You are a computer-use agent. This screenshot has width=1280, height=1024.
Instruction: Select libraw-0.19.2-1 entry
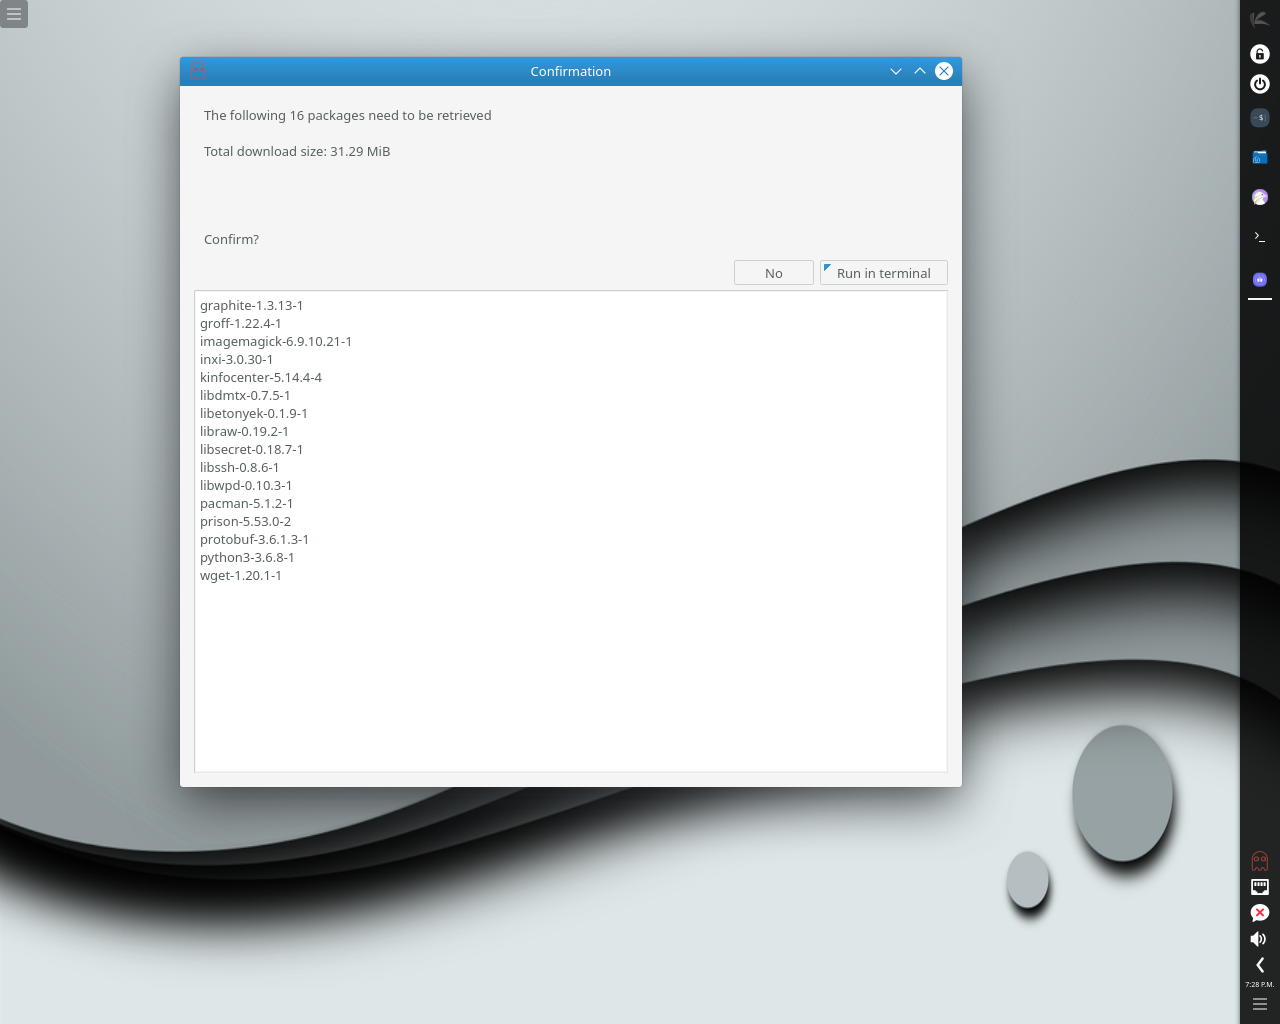[244, 432]
